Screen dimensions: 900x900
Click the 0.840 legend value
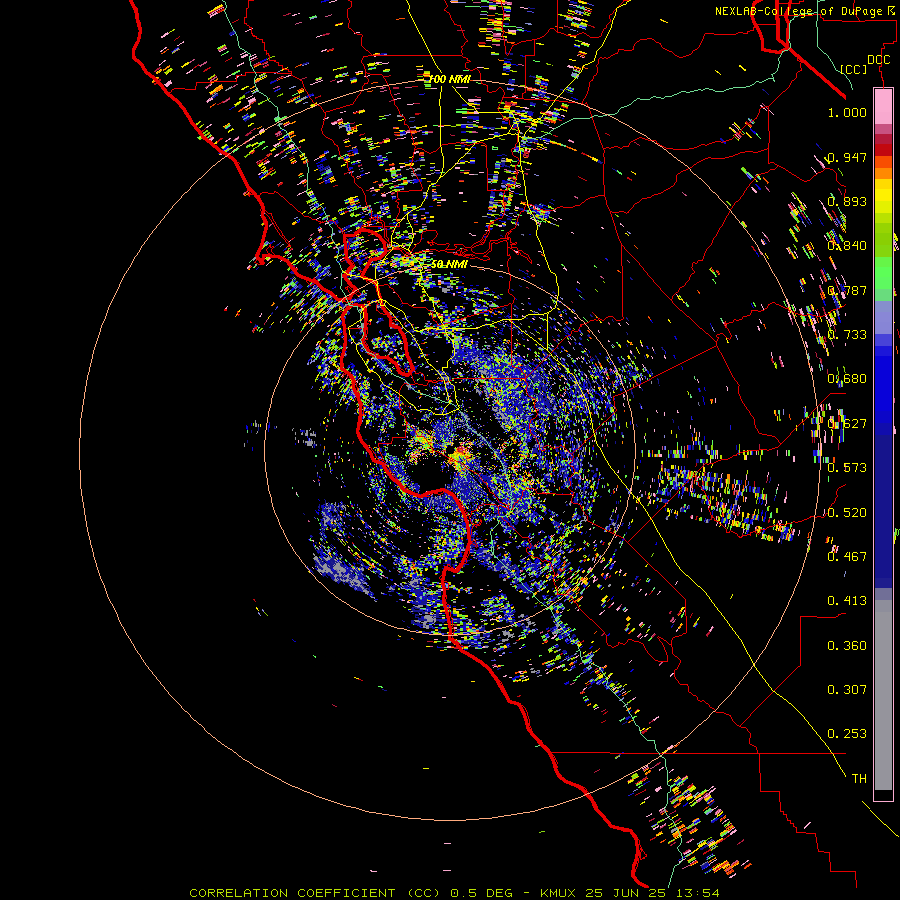pyautogui.click(x=847, y=246)
